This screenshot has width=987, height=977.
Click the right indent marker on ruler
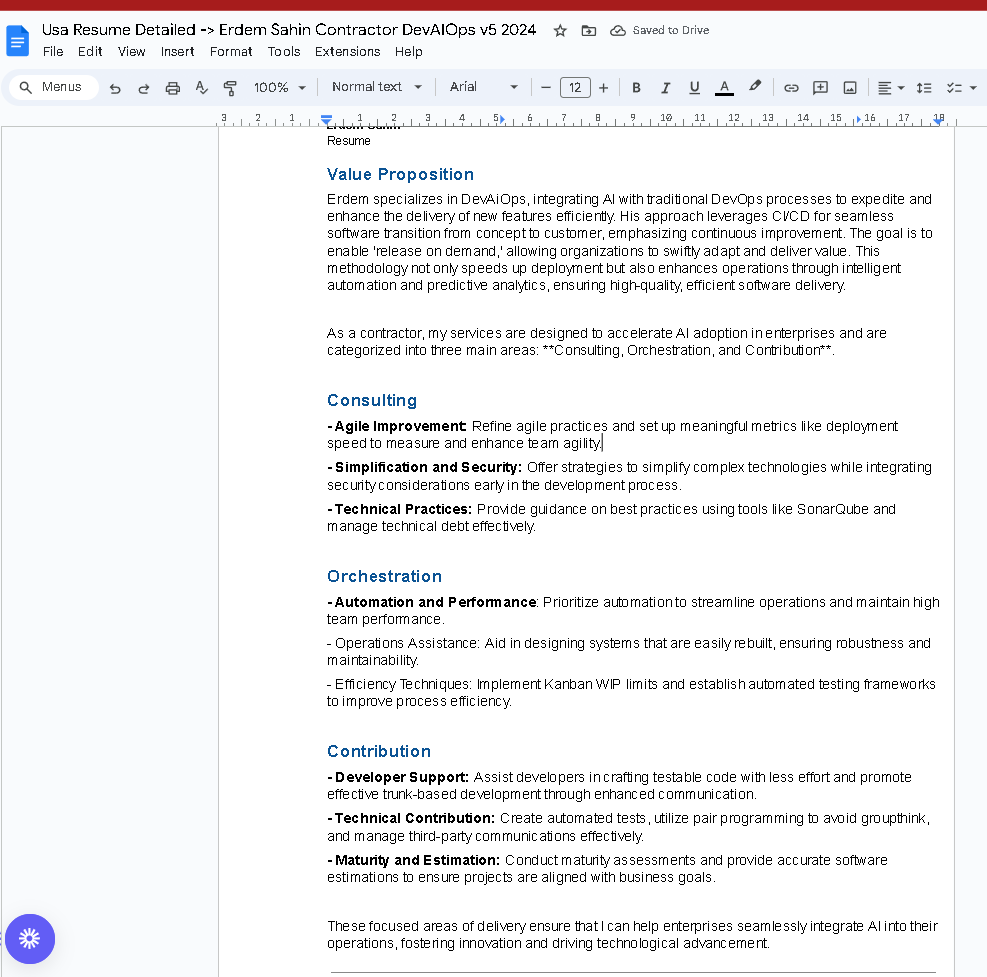pos(939,121)
